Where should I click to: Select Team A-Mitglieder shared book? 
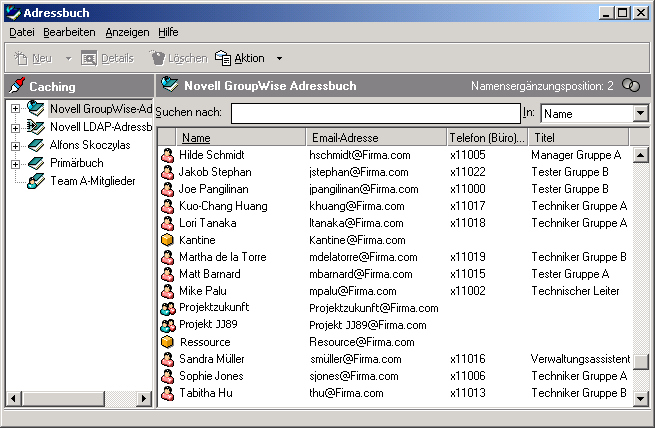point(93,181)
